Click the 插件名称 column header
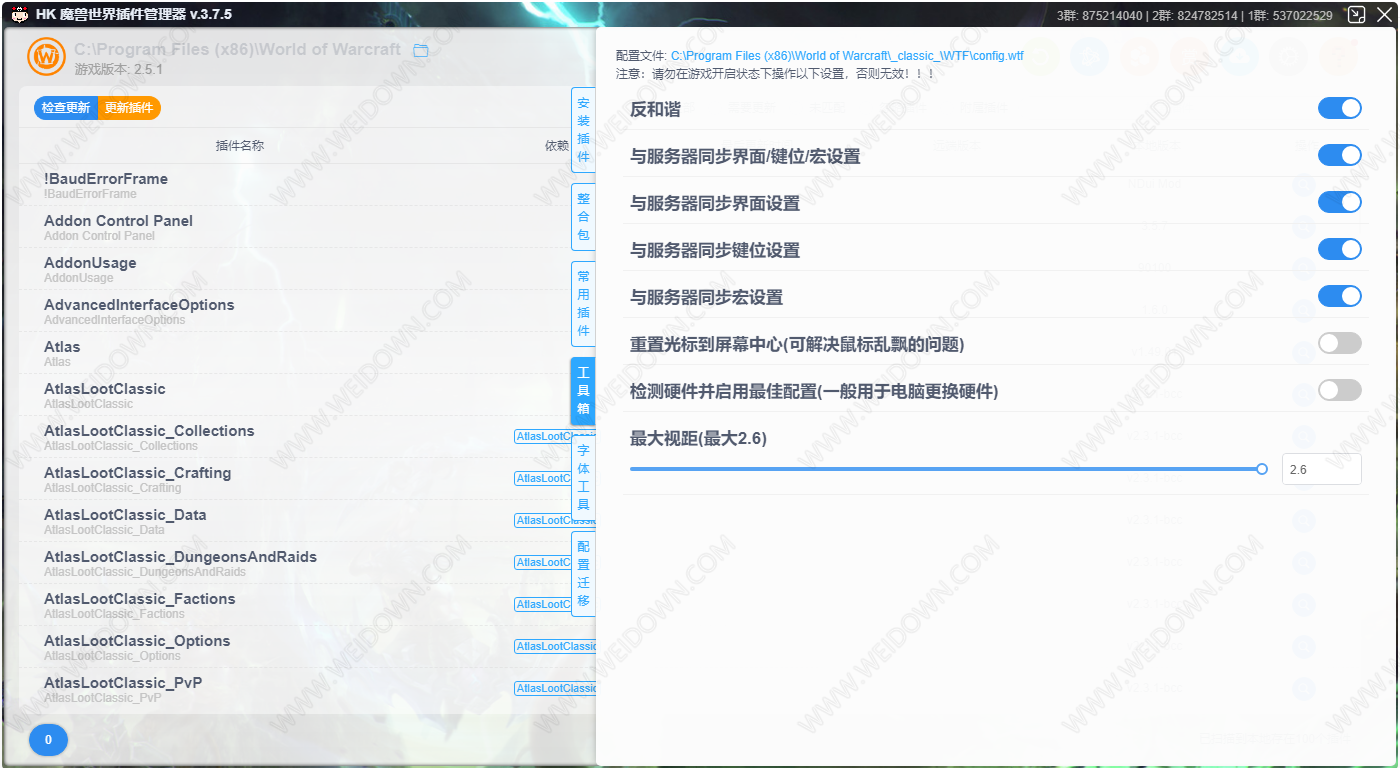Viewport: 1400px width, 768px height. point(240,145)
